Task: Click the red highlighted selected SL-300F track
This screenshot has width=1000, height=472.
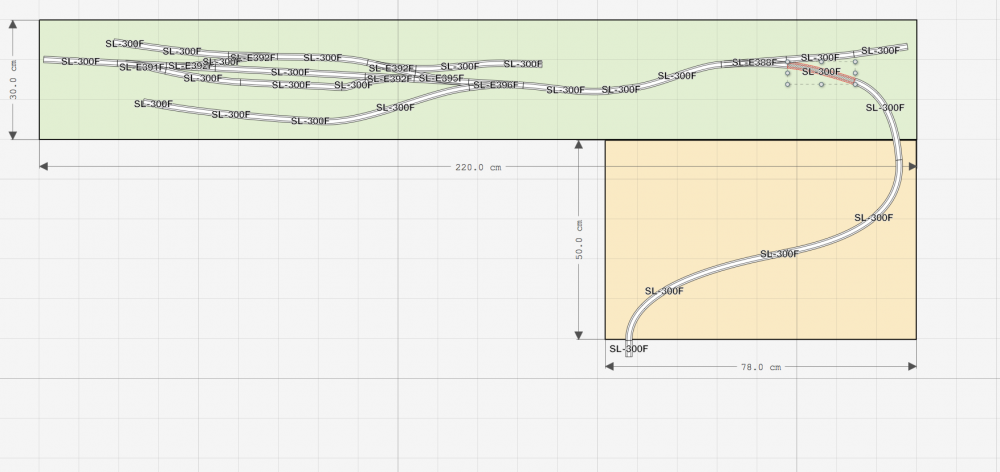Action: 821,72
